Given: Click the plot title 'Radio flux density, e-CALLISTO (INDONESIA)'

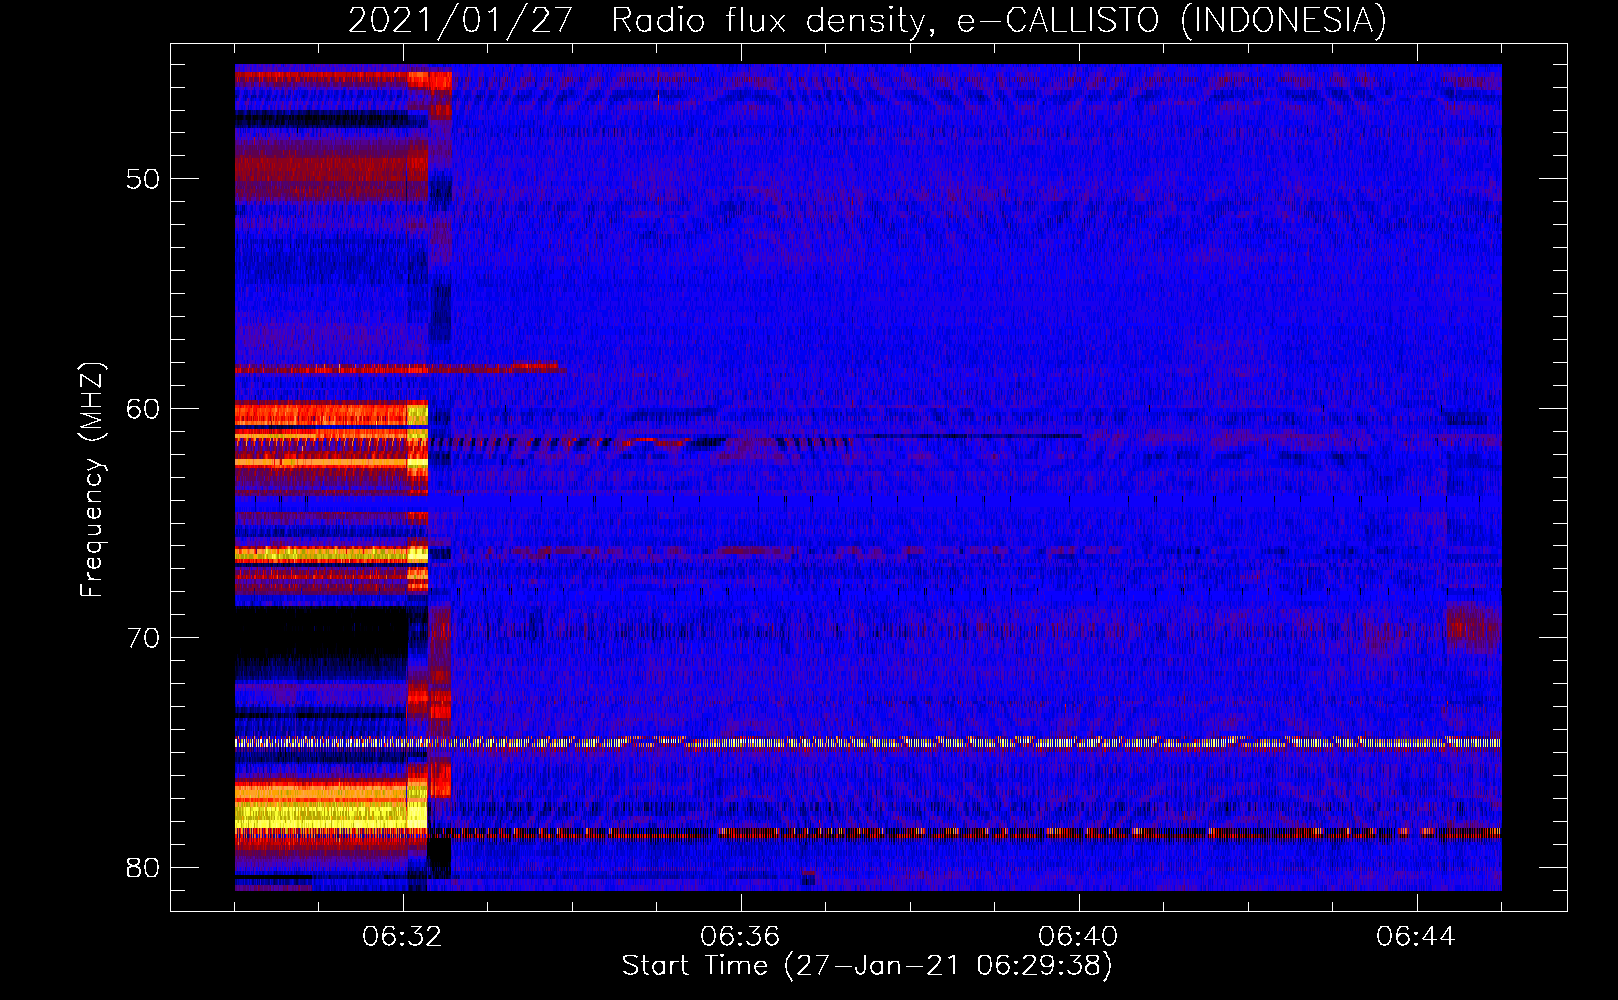Looking at the screenshot, I should tap(998, 20).
